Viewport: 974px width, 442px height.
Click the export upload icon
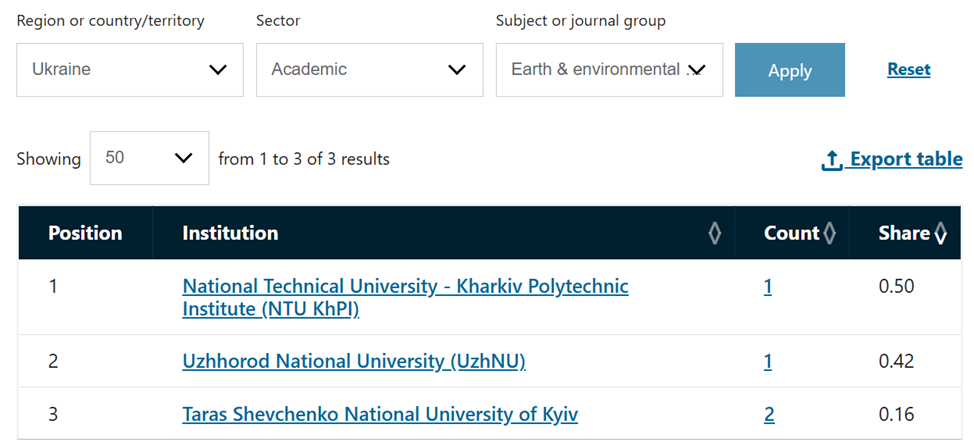click(832, 160)
